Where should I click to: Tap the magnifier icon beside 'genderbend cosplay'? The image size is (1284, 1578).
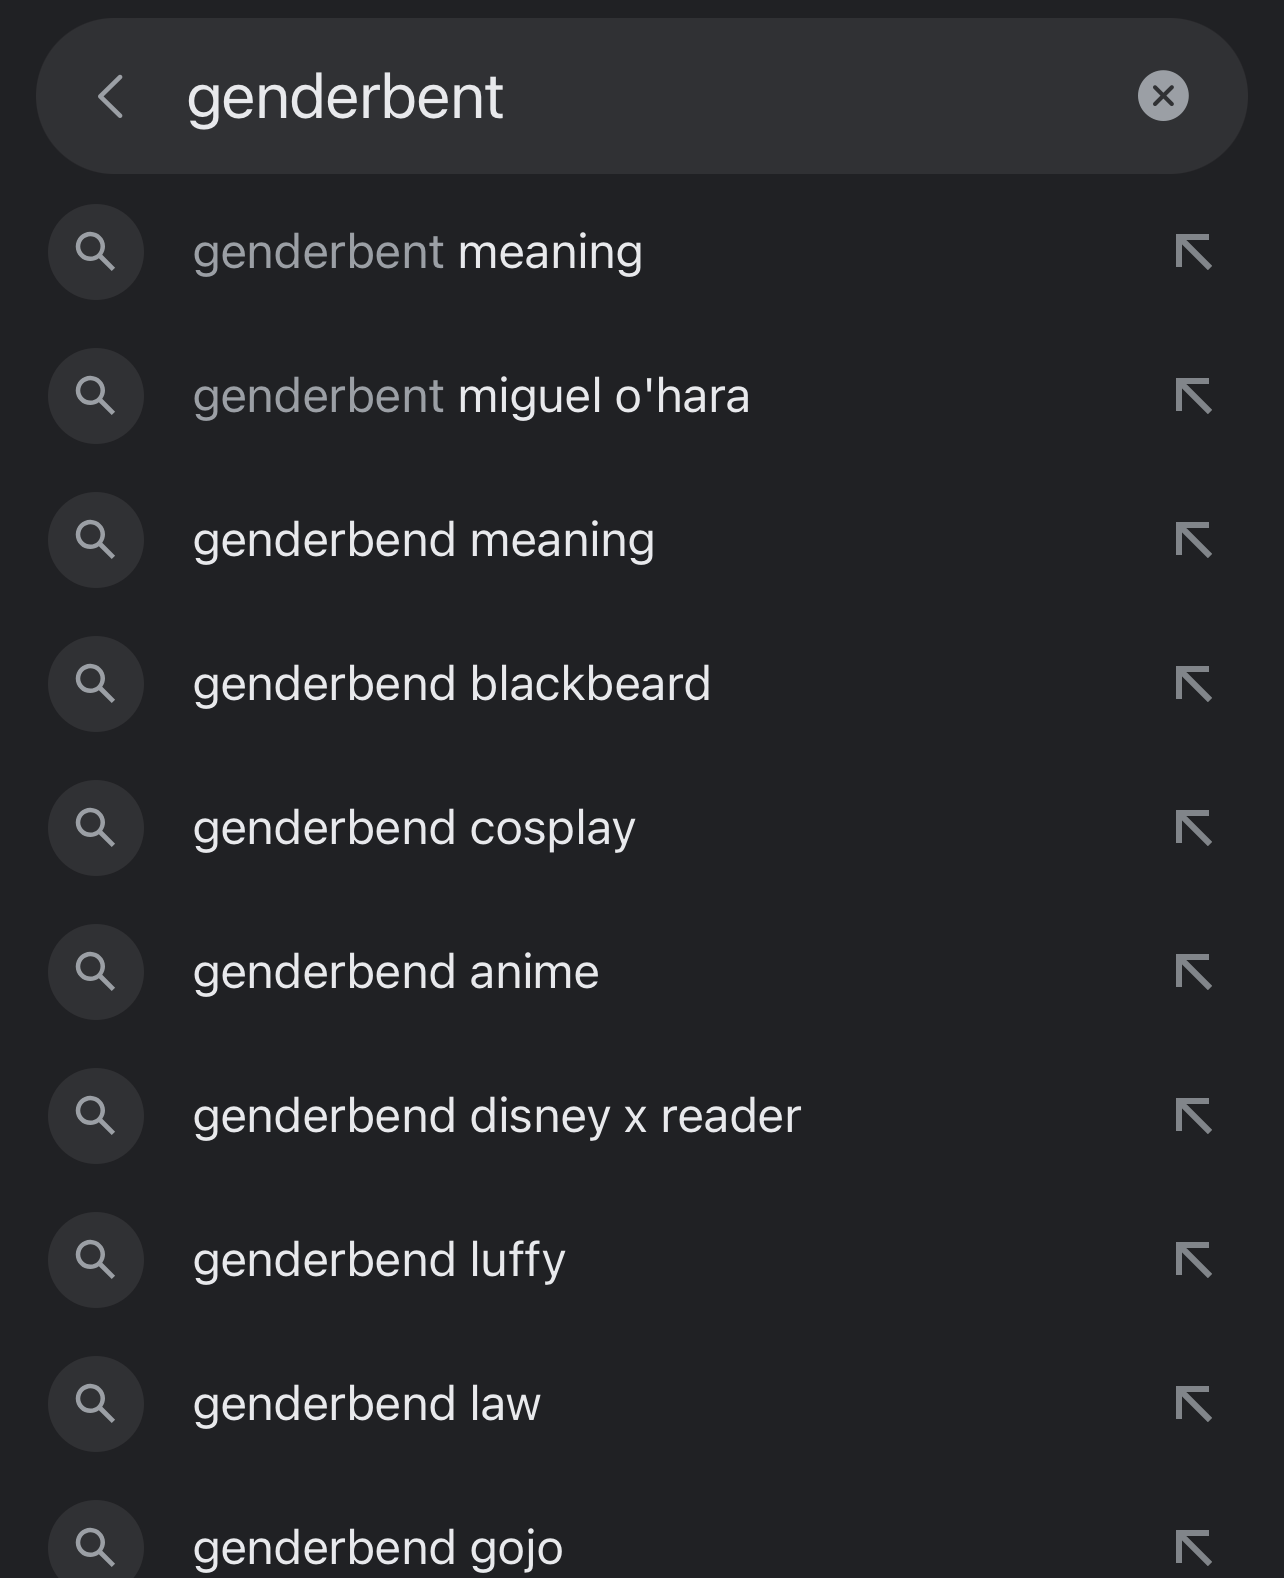(x=95, y=828)
